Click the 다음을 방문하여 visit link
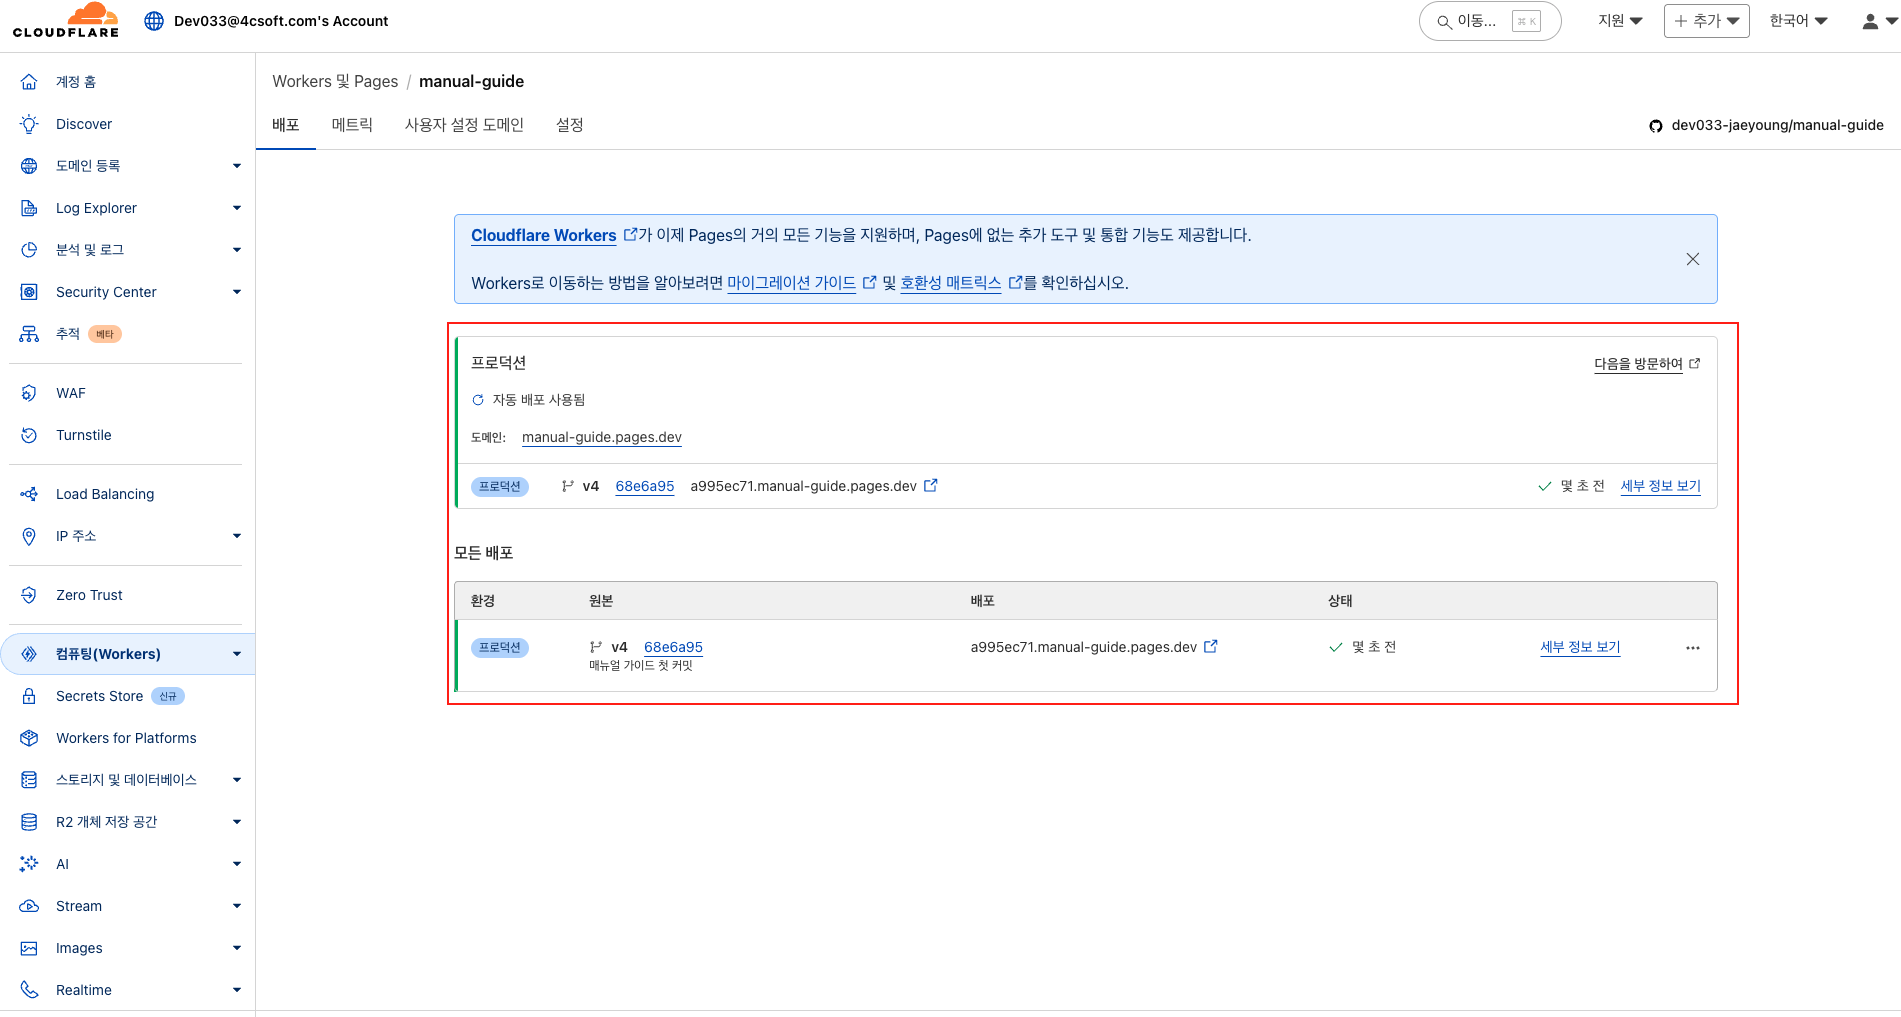1901x1017 pixels. (1646, 364)
